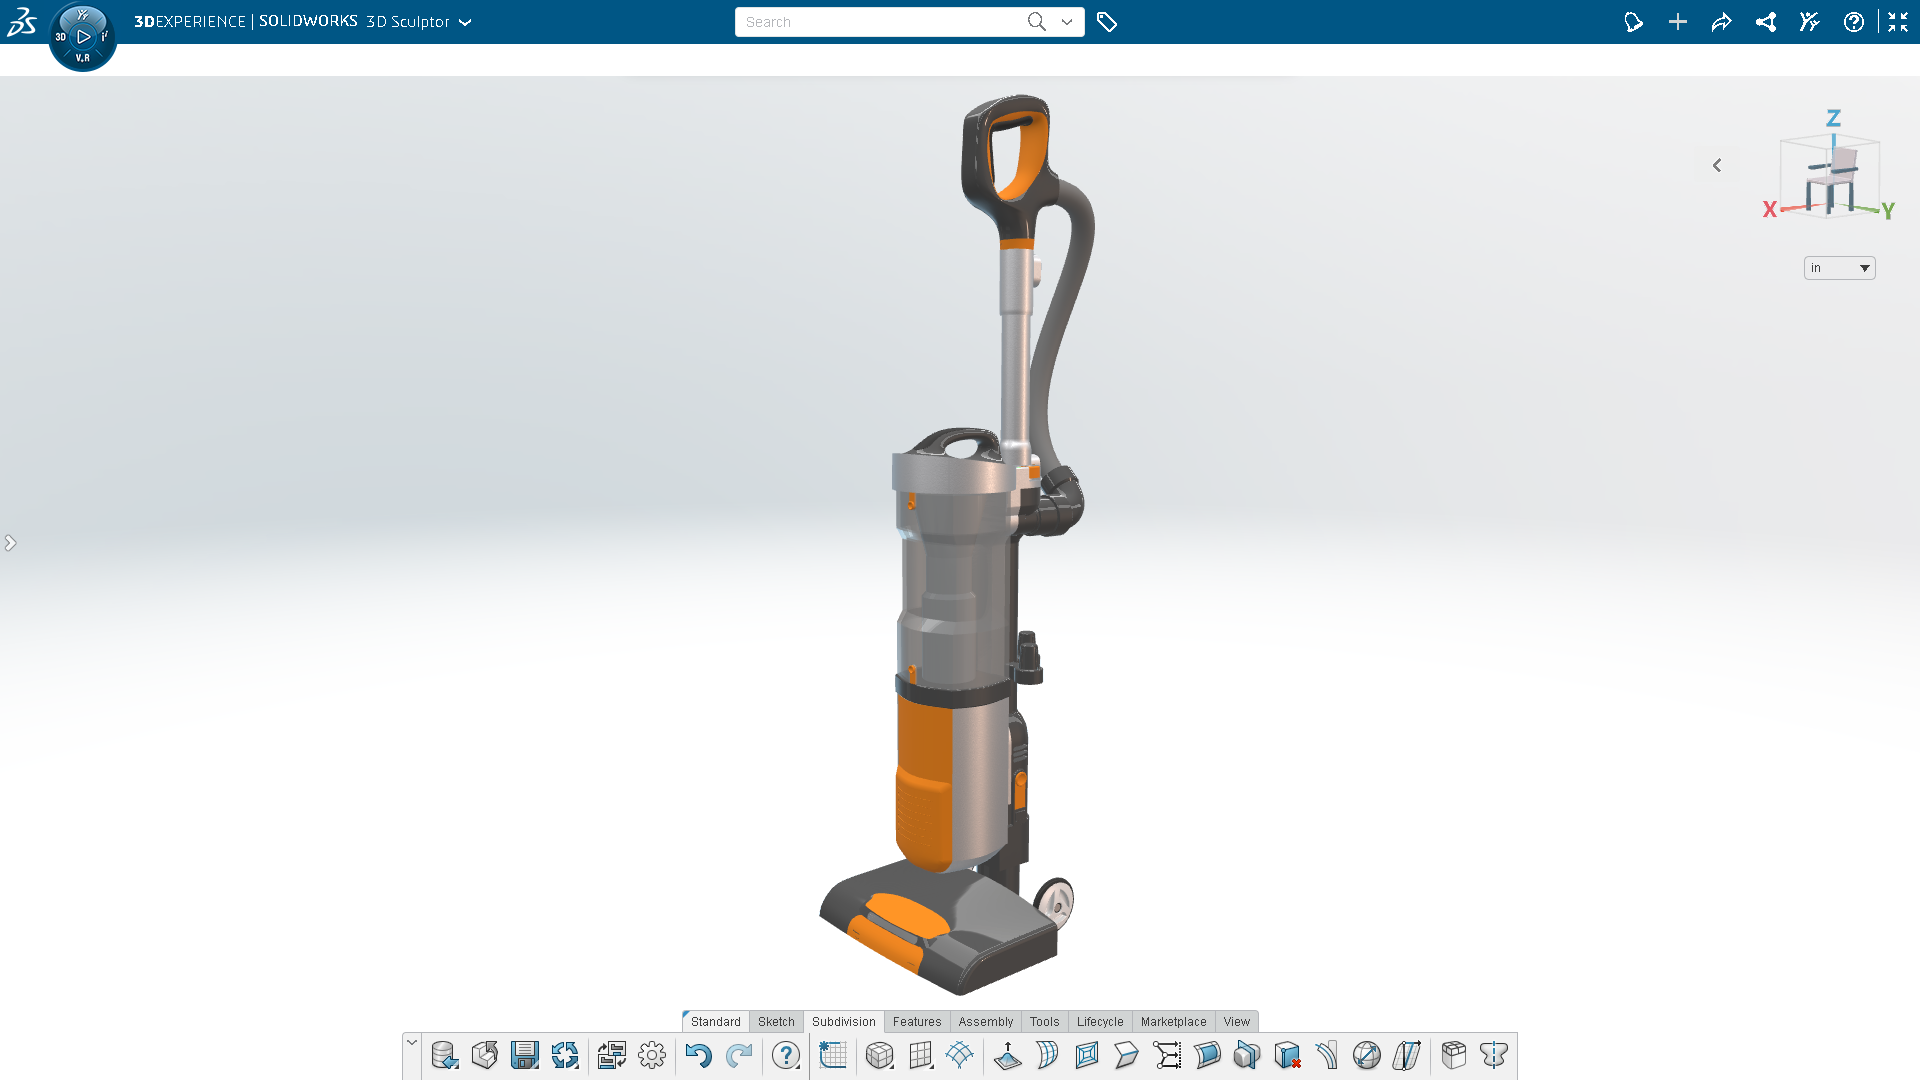Open the tag icon beside search
The height and width of the screenshot is (1080, 1920).
pos(1107,22)
